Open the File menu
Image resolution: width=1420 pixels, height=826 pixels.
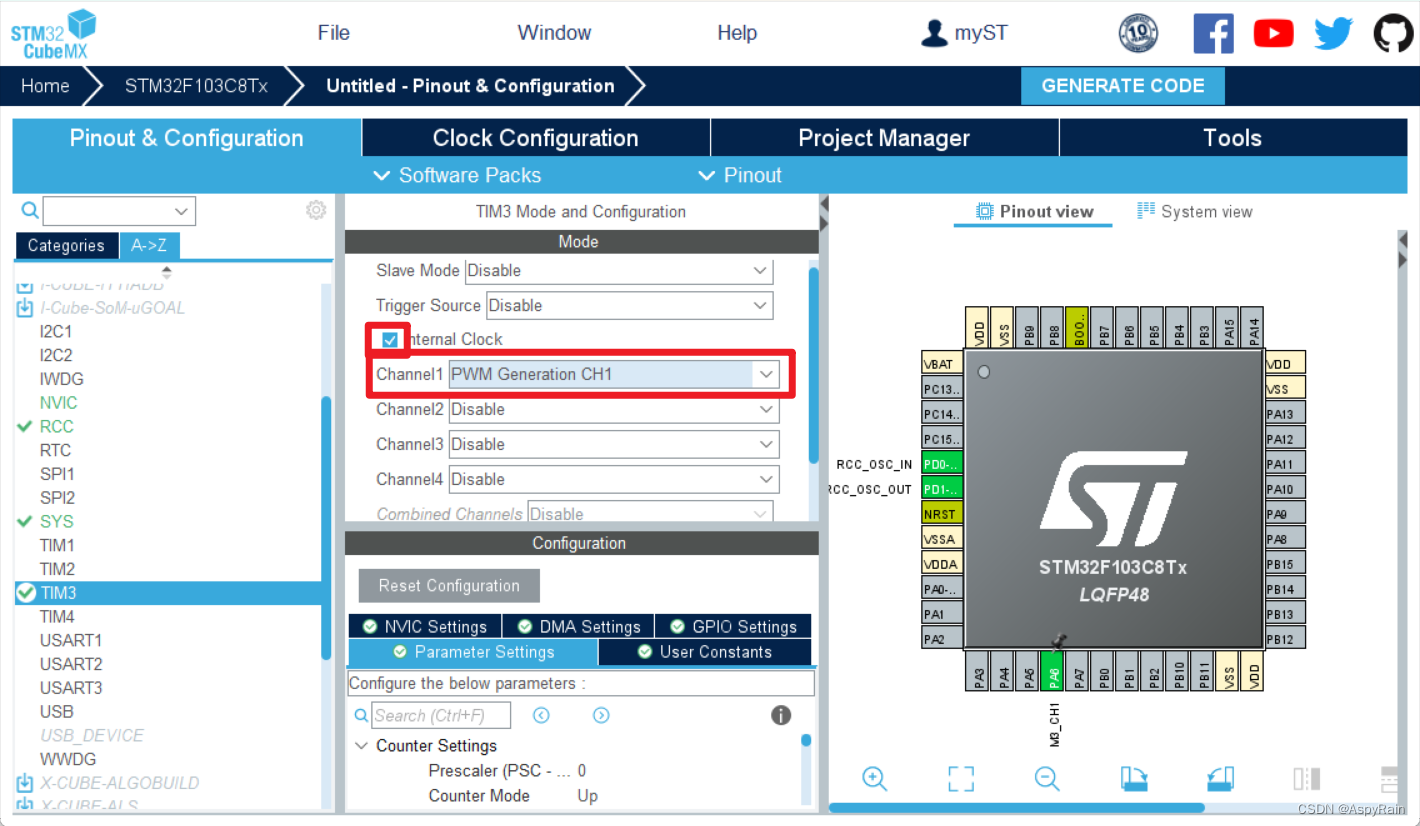tap(333, 33)
